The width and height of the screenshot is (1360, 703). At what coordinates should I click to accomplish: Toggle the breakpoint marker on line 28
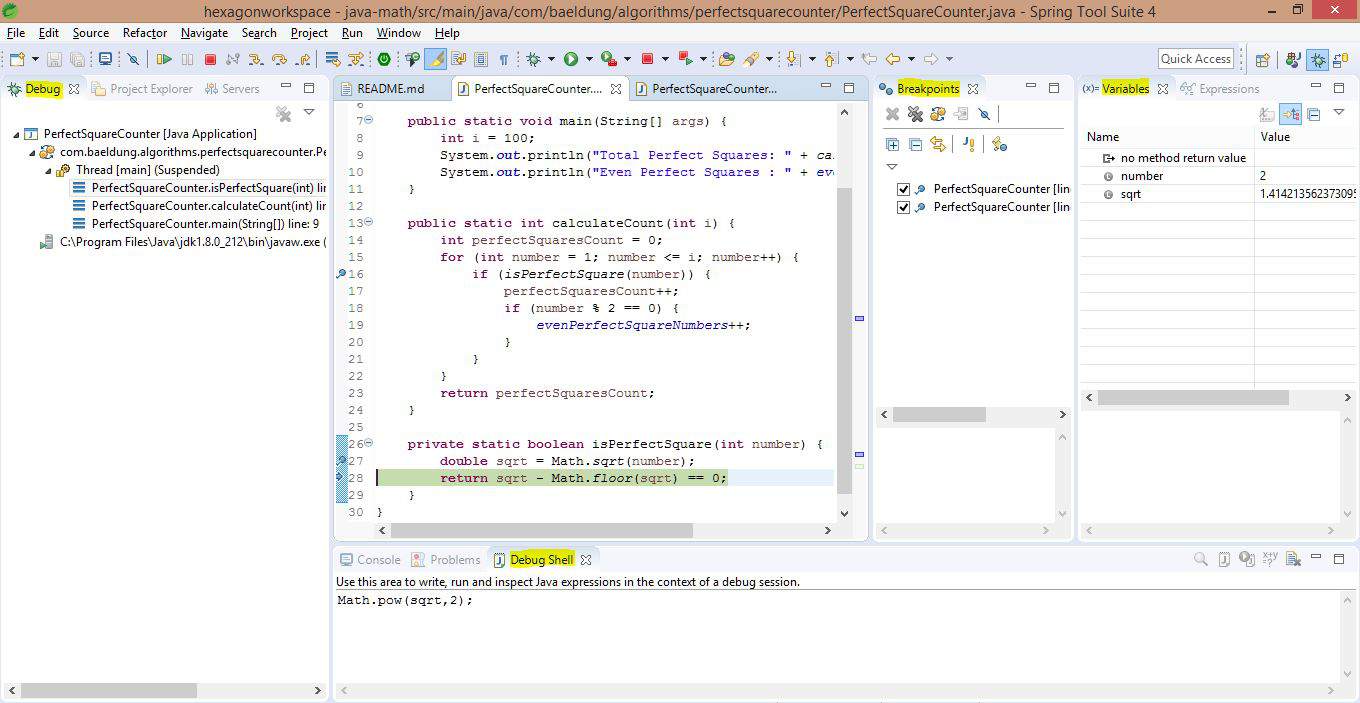[x=342, y=478]
